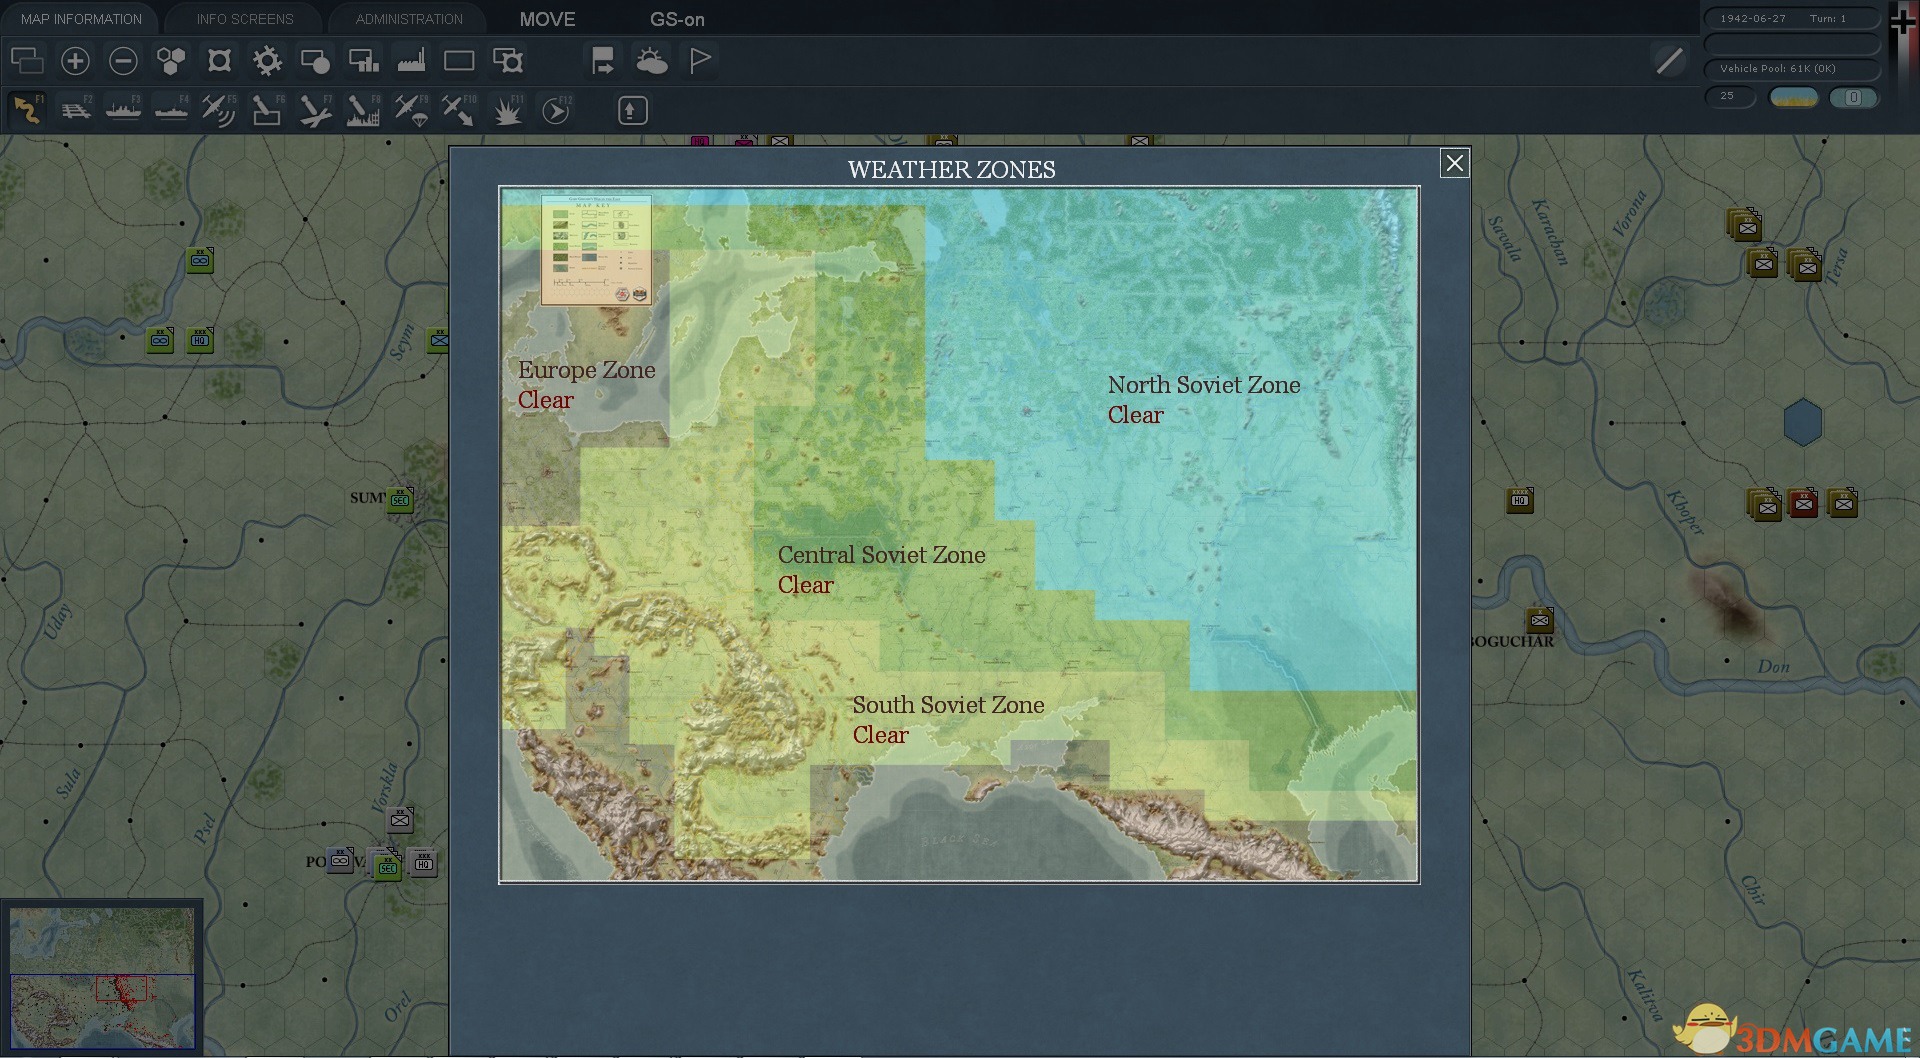Close the Weather Zones window
Viewport: 1920px width, 1058px height.
tap(1454, 163)
